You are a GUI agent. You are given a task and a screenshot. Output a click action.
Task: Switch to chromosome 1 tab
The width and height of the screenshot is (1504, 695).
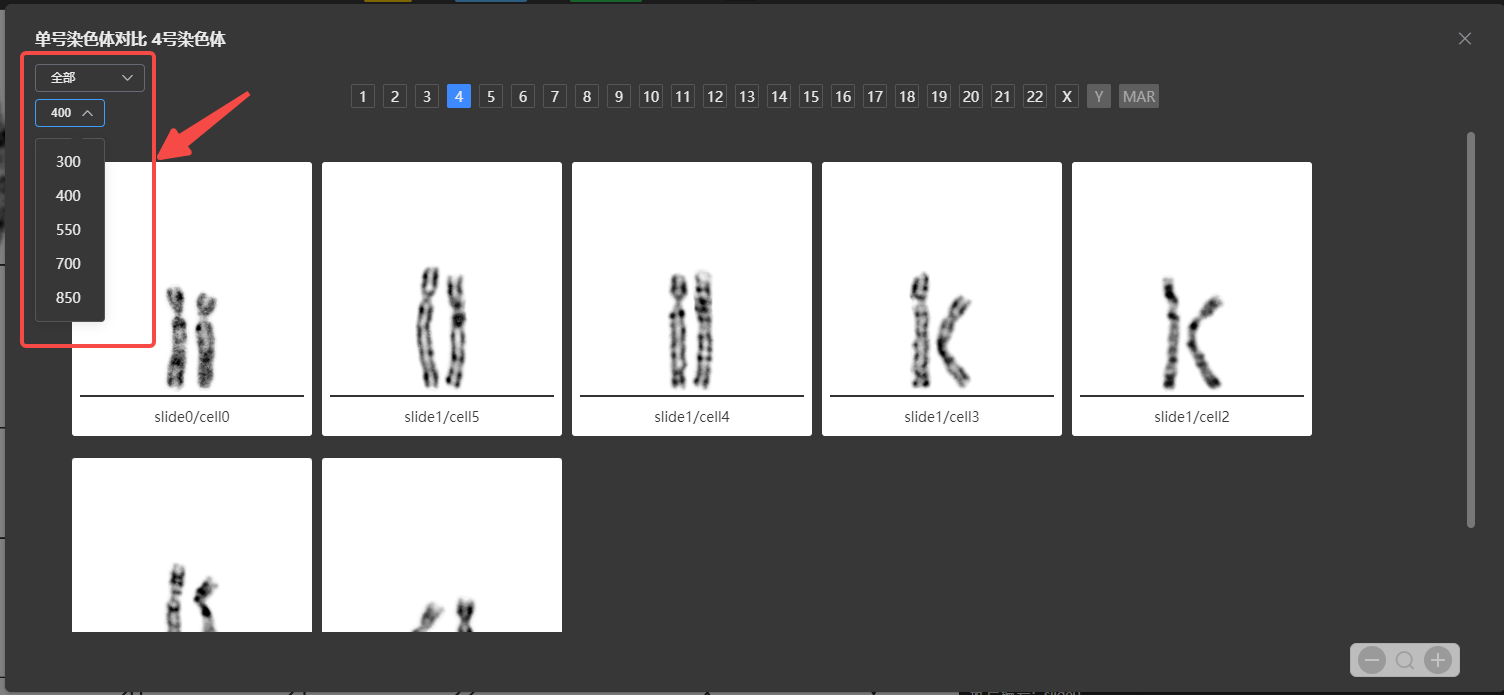click(363, 97)
